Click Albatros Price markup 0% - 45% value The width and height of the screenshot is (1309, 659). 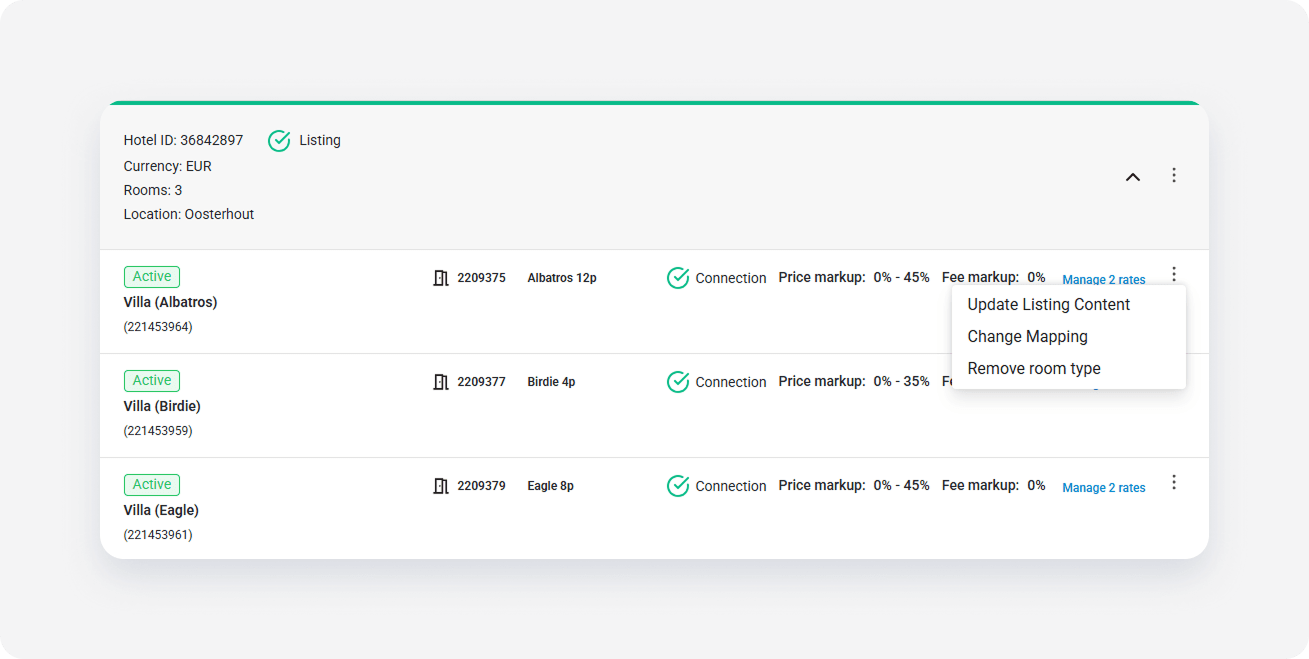[901, 277]
